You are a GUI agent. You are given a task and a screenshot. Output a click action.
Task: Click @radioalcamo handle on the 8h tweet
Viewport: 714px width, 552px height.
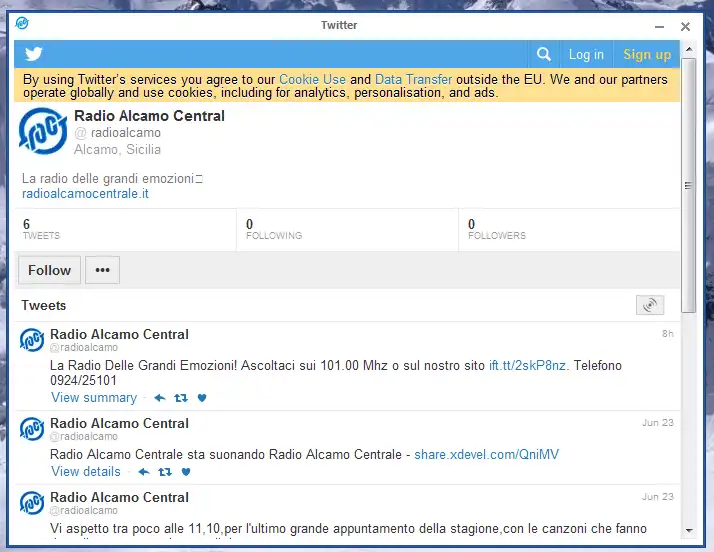(84, 348)
